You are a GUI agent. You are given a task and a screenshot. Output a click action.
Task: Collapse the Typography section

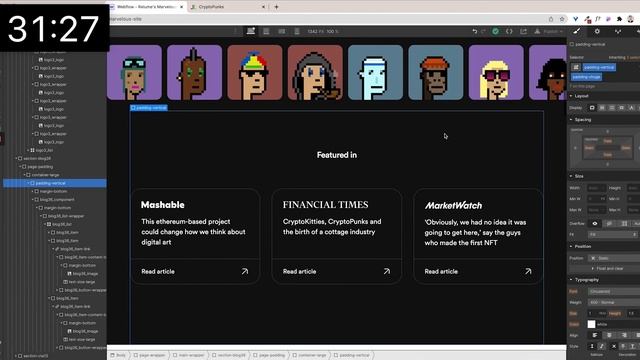571,280
